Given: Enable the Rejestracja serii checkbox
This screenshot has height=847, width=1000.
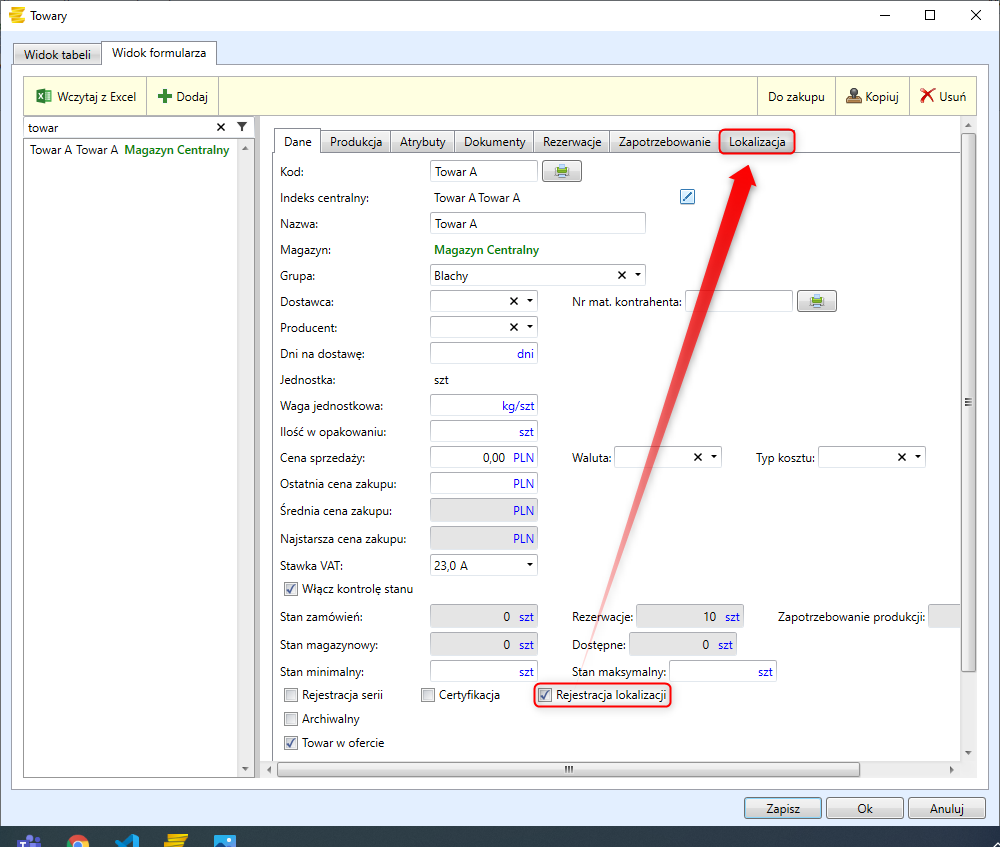Looking at the screenshot, I should pos(291,695).
